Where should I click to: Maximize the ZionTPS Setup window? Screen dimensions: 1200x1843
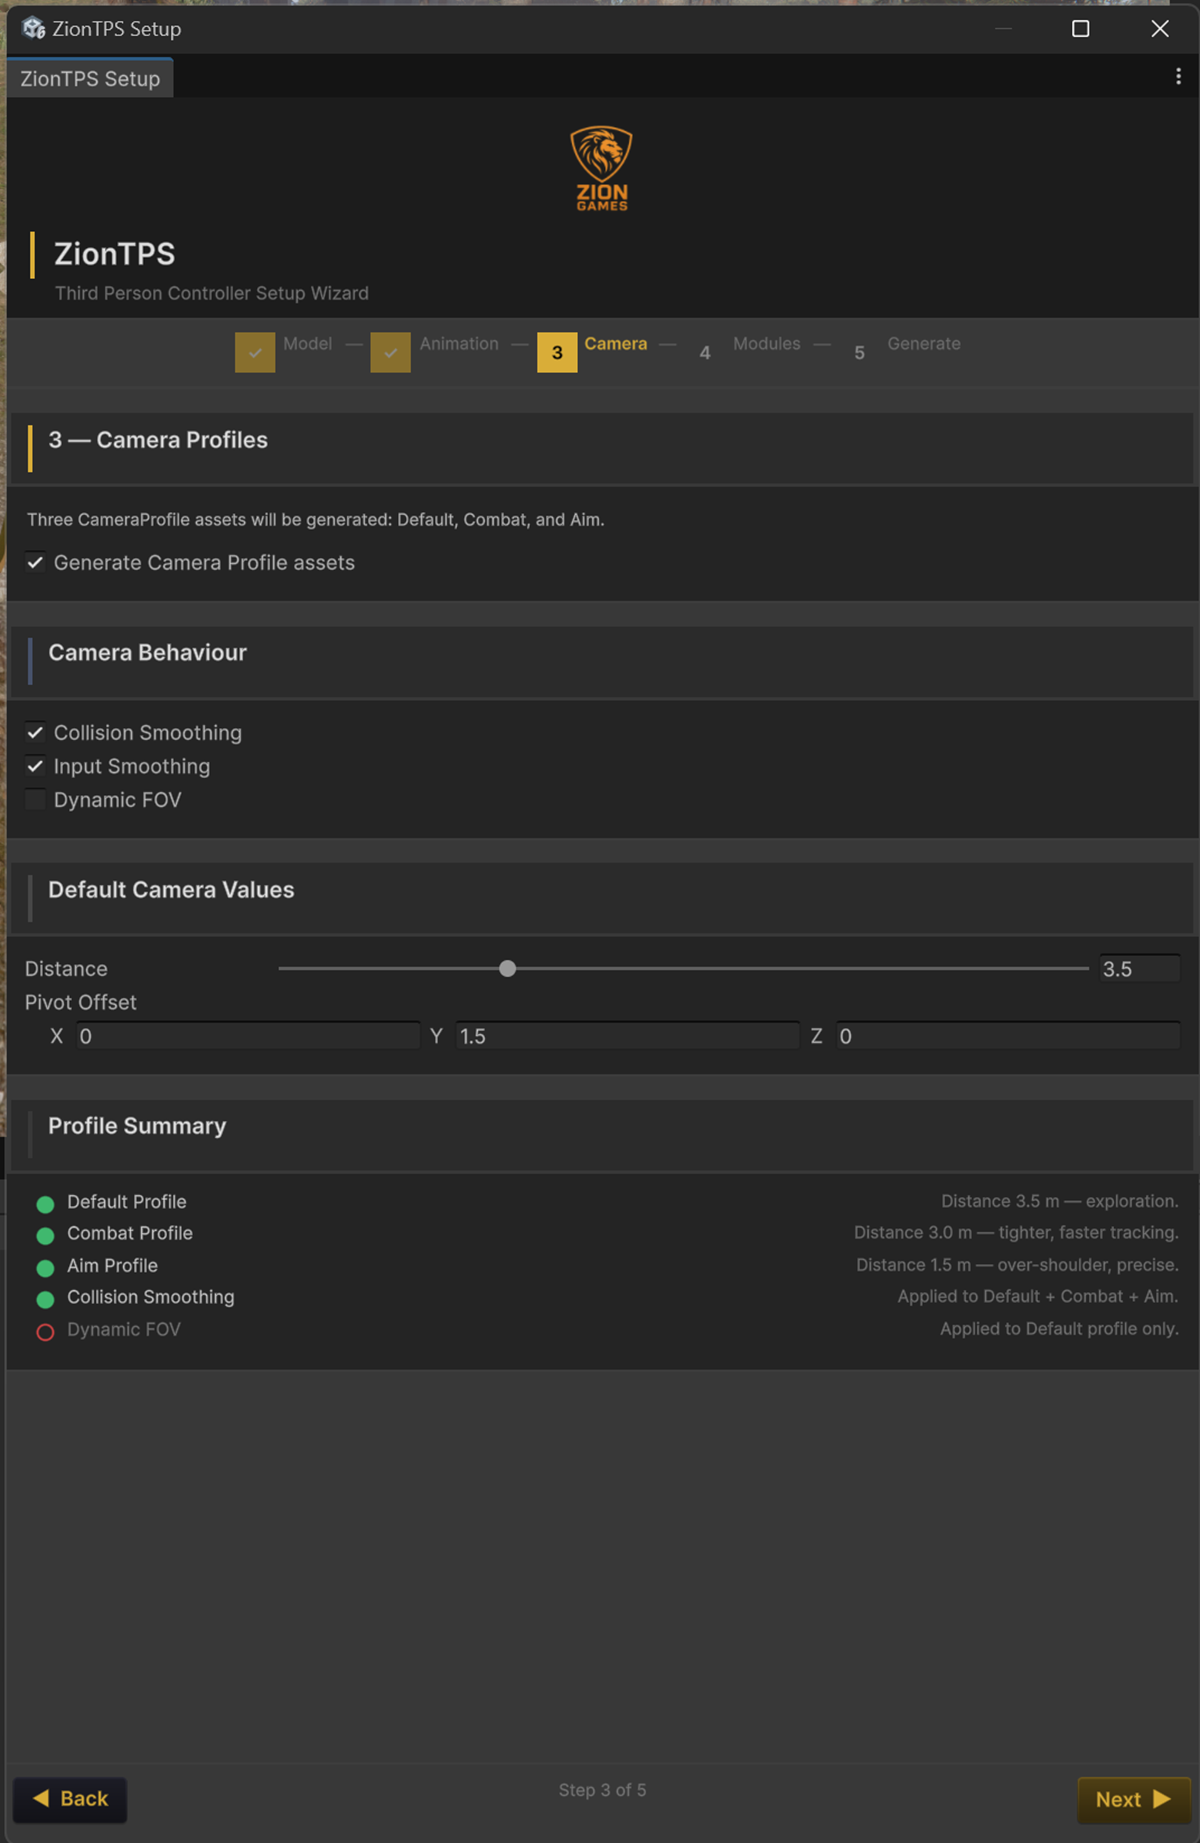(x=1080, y=28)
